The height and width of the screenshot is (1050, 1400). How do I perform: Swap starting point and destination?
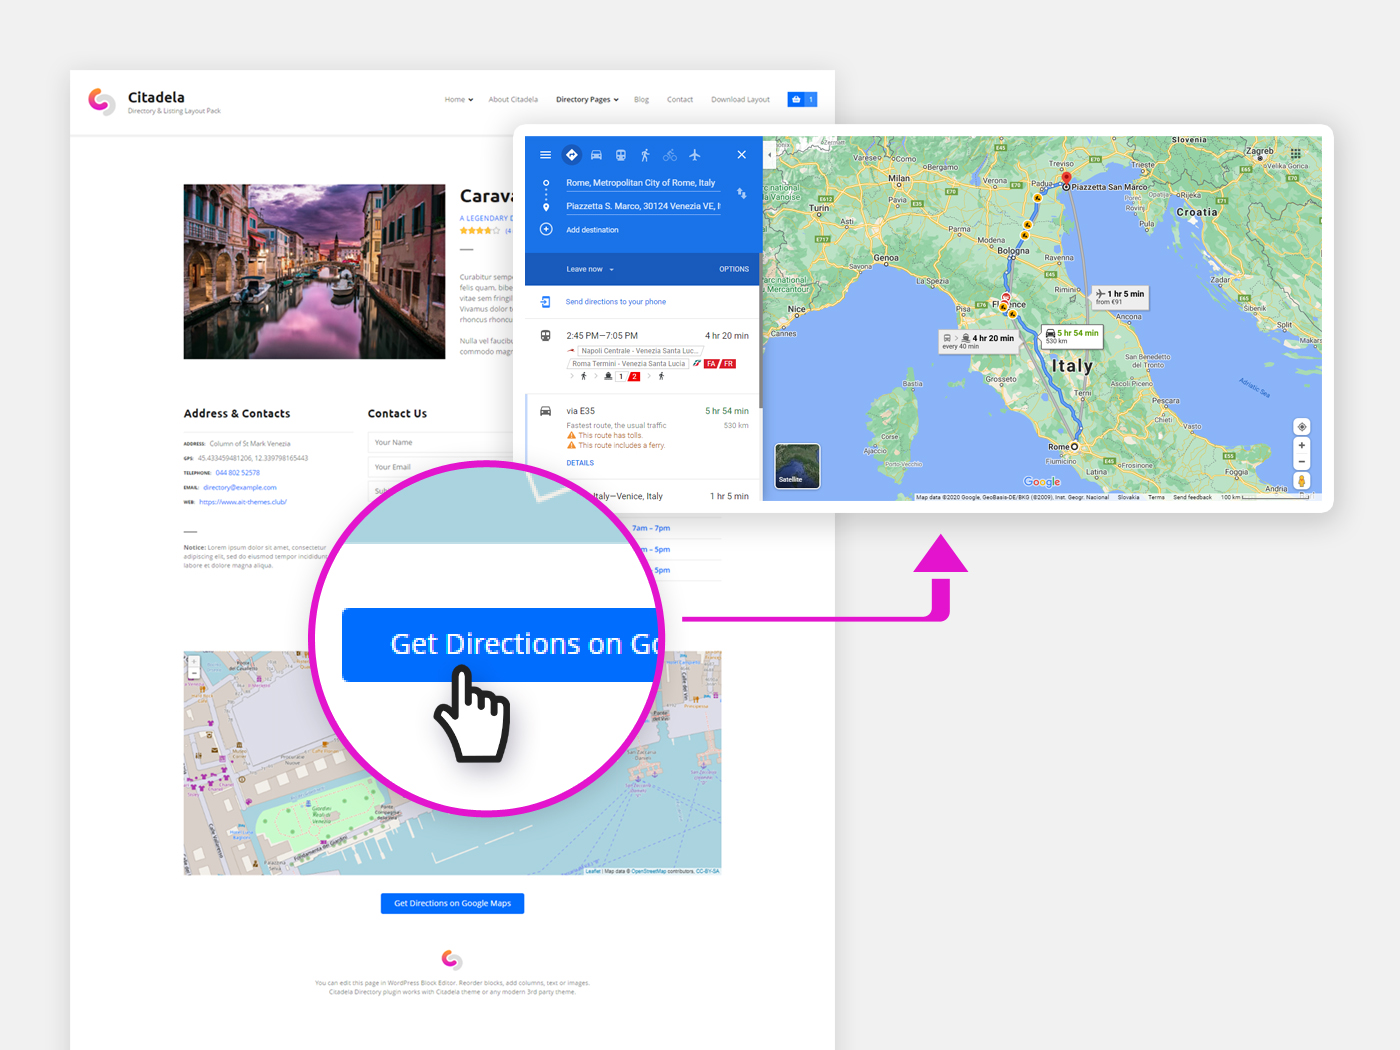click(742, 193)
